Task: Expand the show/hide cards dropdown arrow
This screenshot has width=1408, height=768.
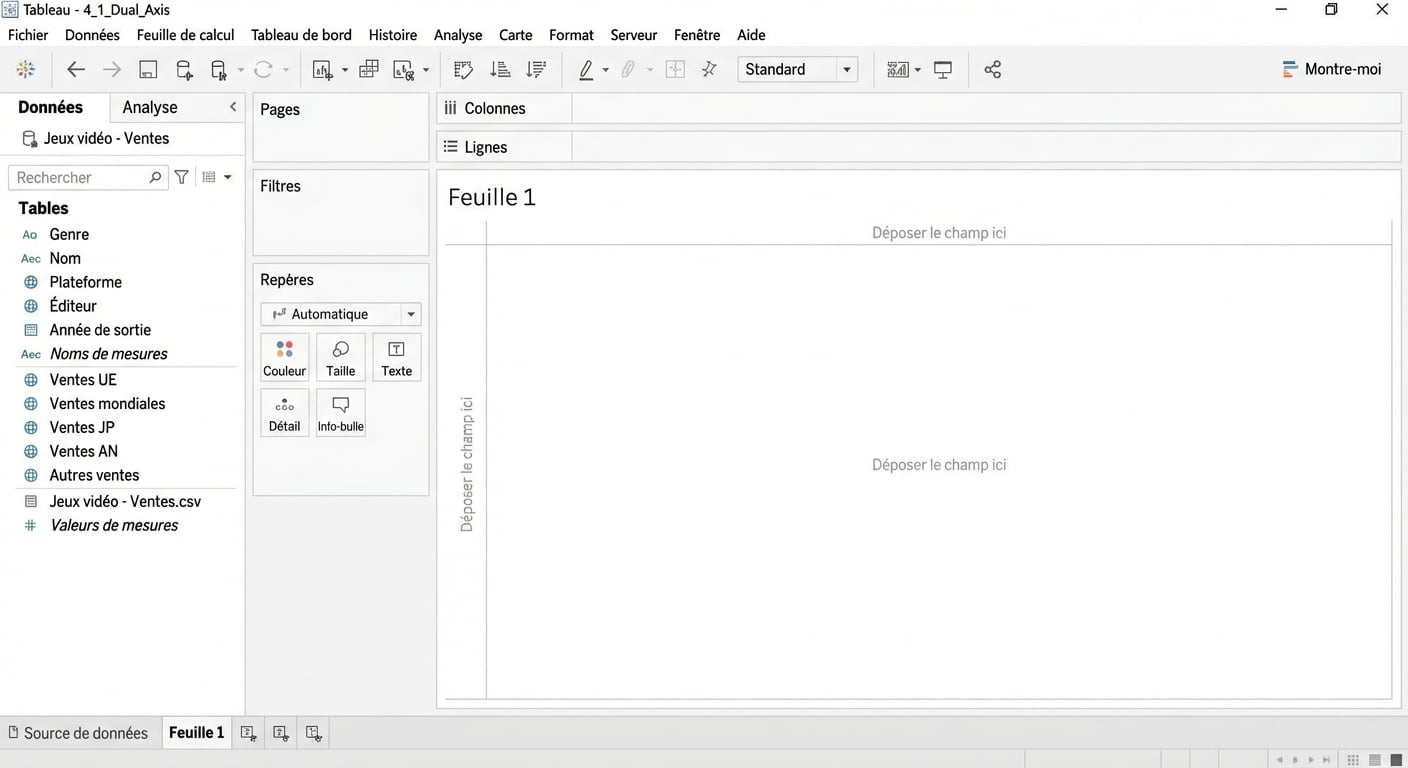Action: 918,70
